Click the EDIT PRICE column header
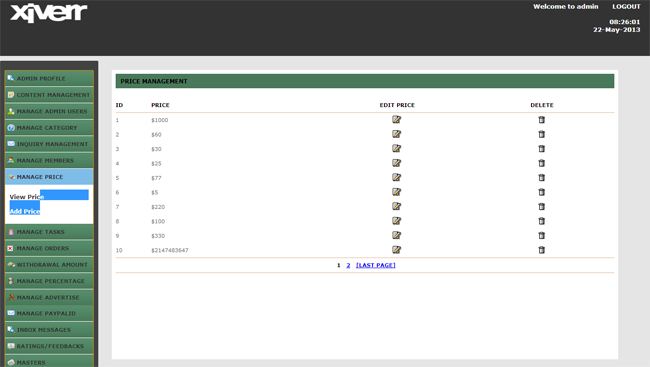The height and width of the screenshot is (367, 650). 397,105
